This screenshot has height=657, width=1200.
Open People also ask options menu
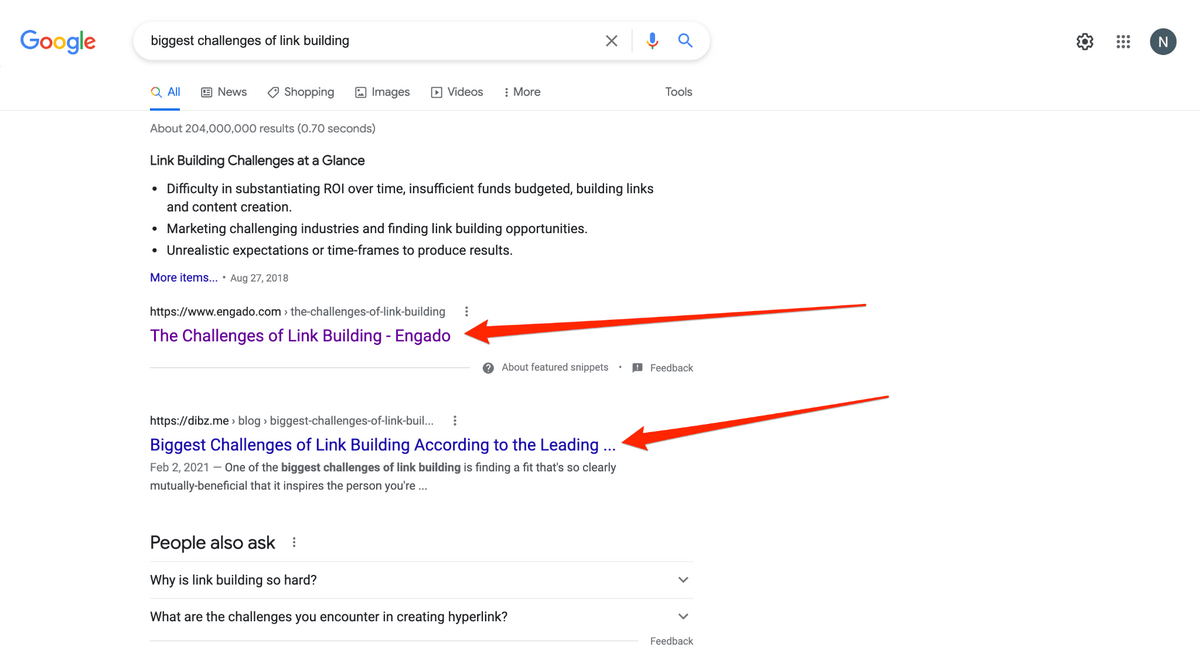pyautogui.click(x=294, y=543)
